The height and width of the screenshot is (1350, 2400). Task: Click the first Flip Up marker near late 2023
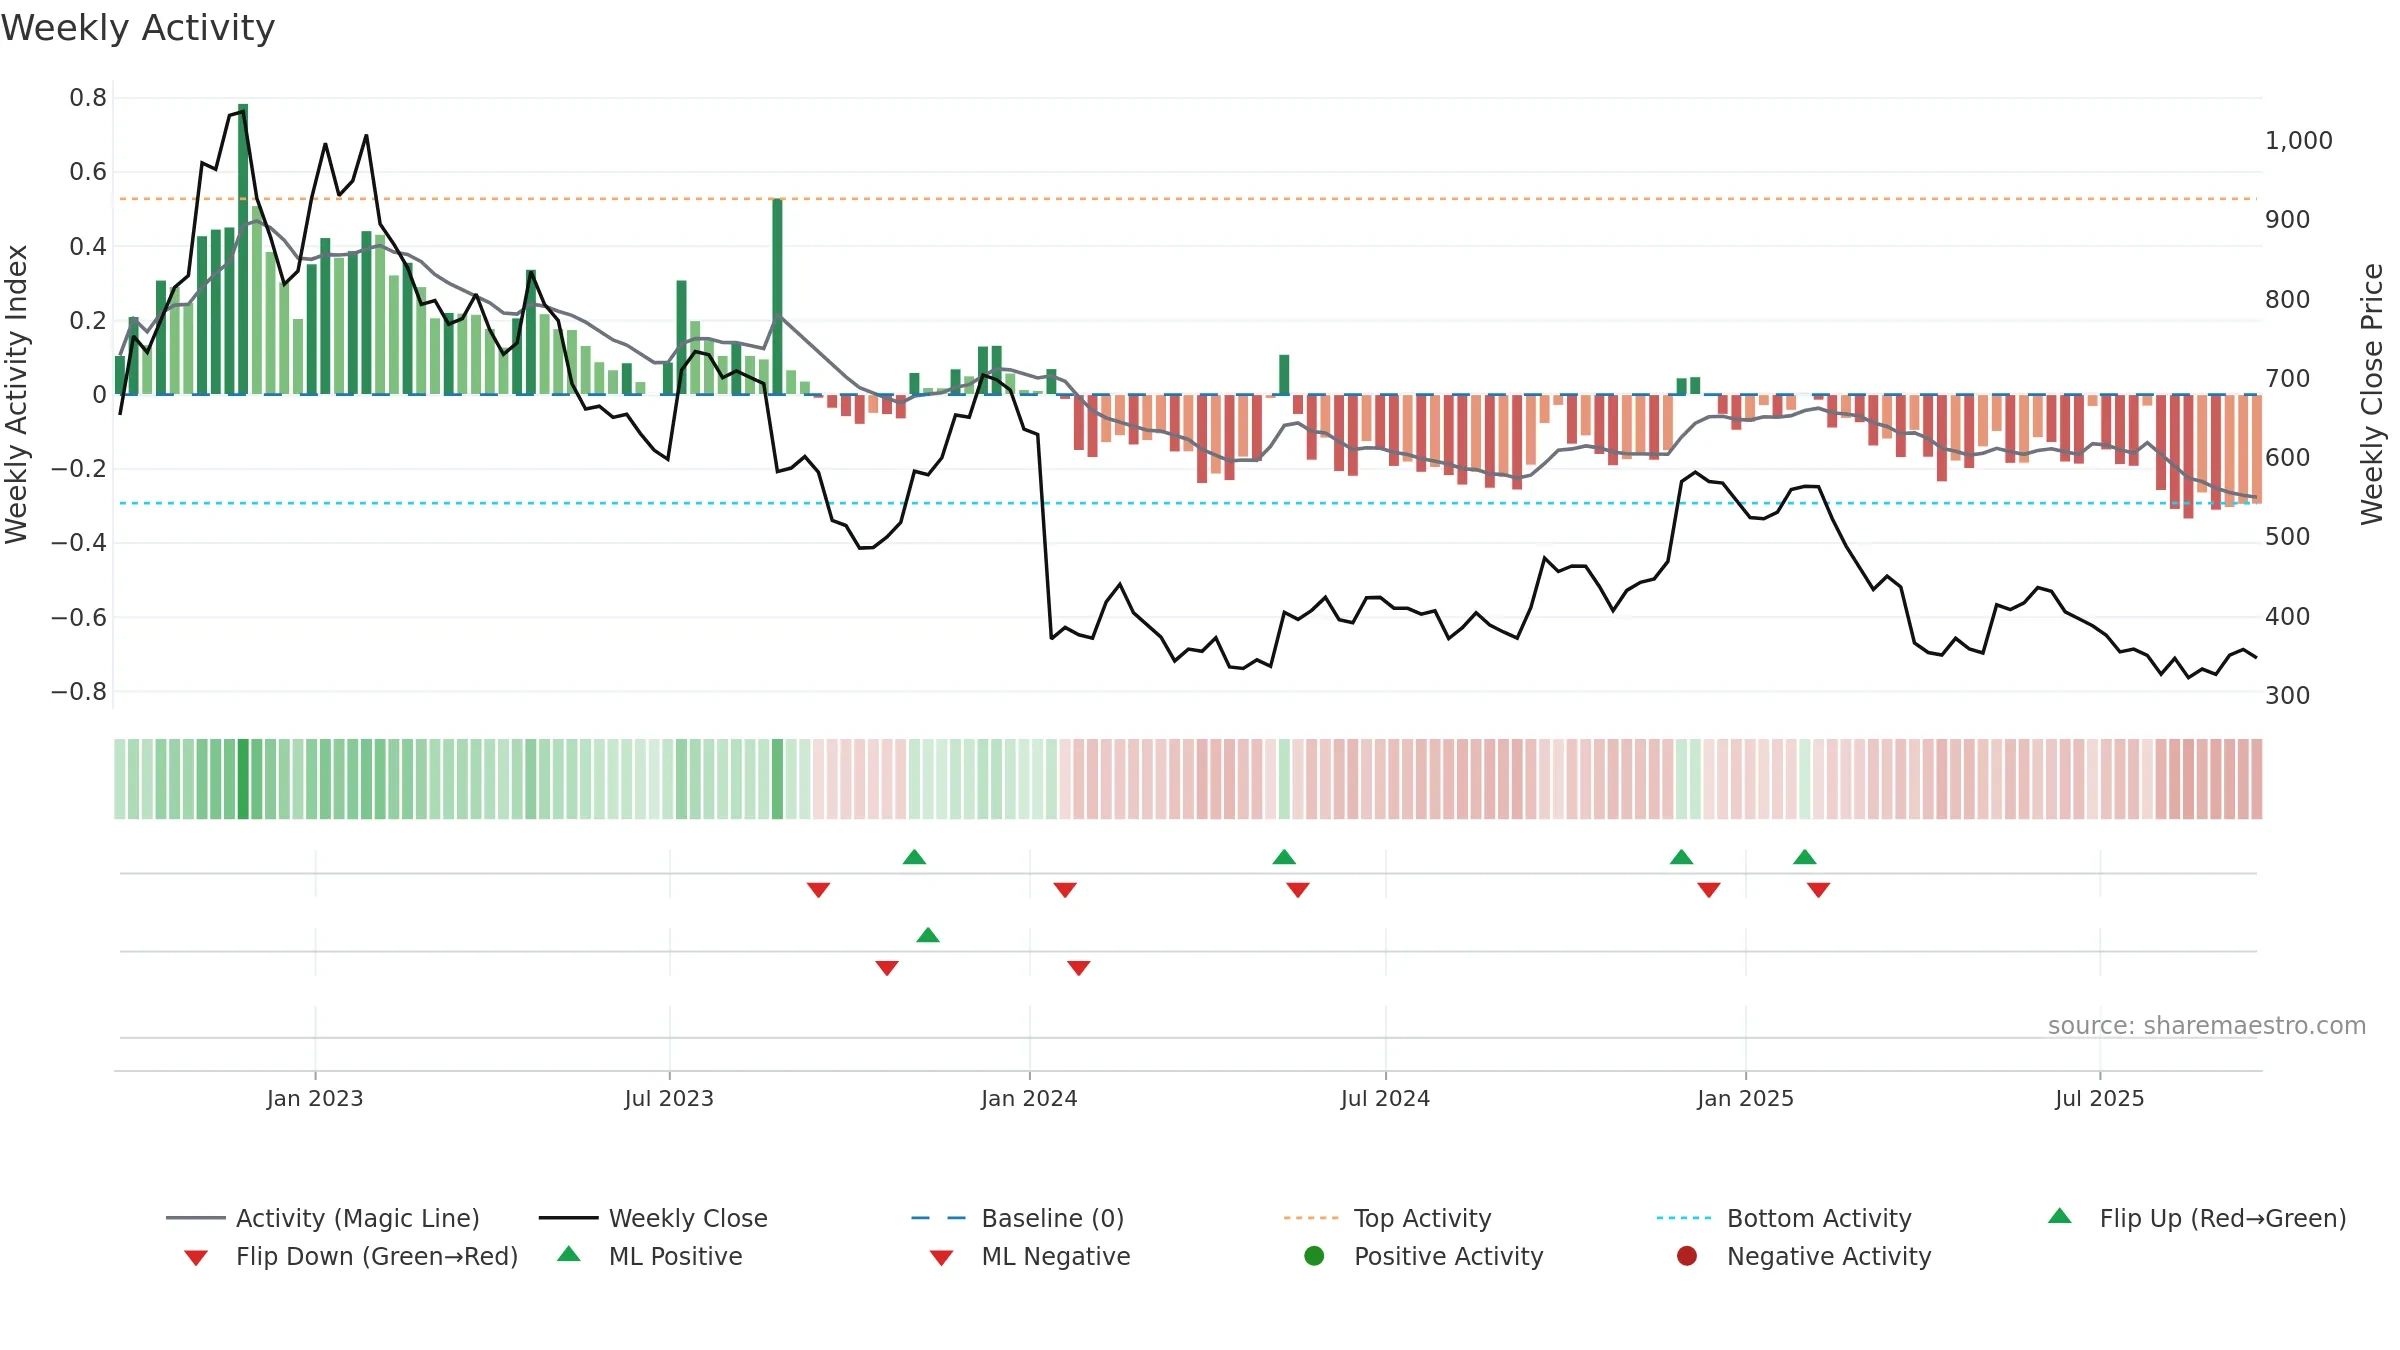914,857
